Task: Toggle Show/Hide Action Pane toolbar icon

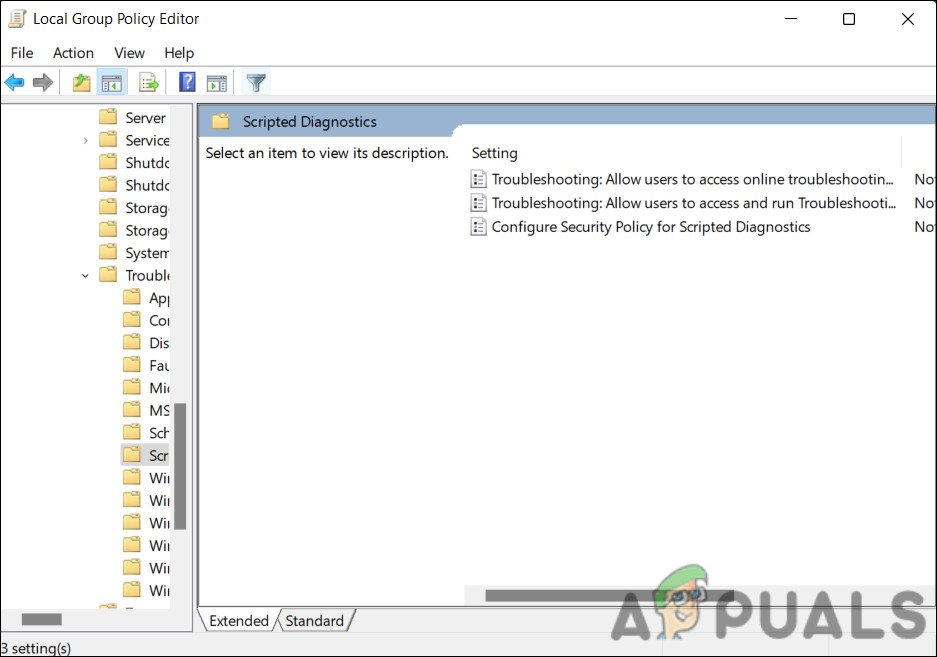Action: click(x=216, y=83)
